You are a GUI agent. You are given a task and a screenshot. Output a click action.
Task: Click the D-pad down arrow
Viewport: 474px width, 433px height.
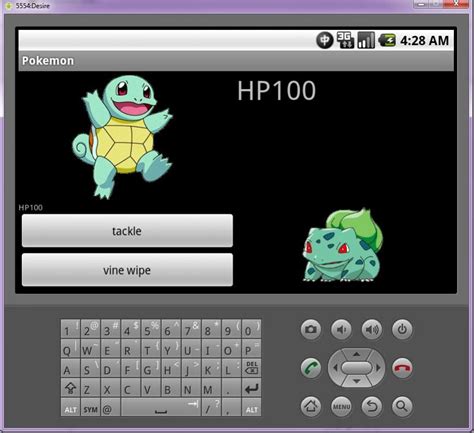tap(356, 381)
